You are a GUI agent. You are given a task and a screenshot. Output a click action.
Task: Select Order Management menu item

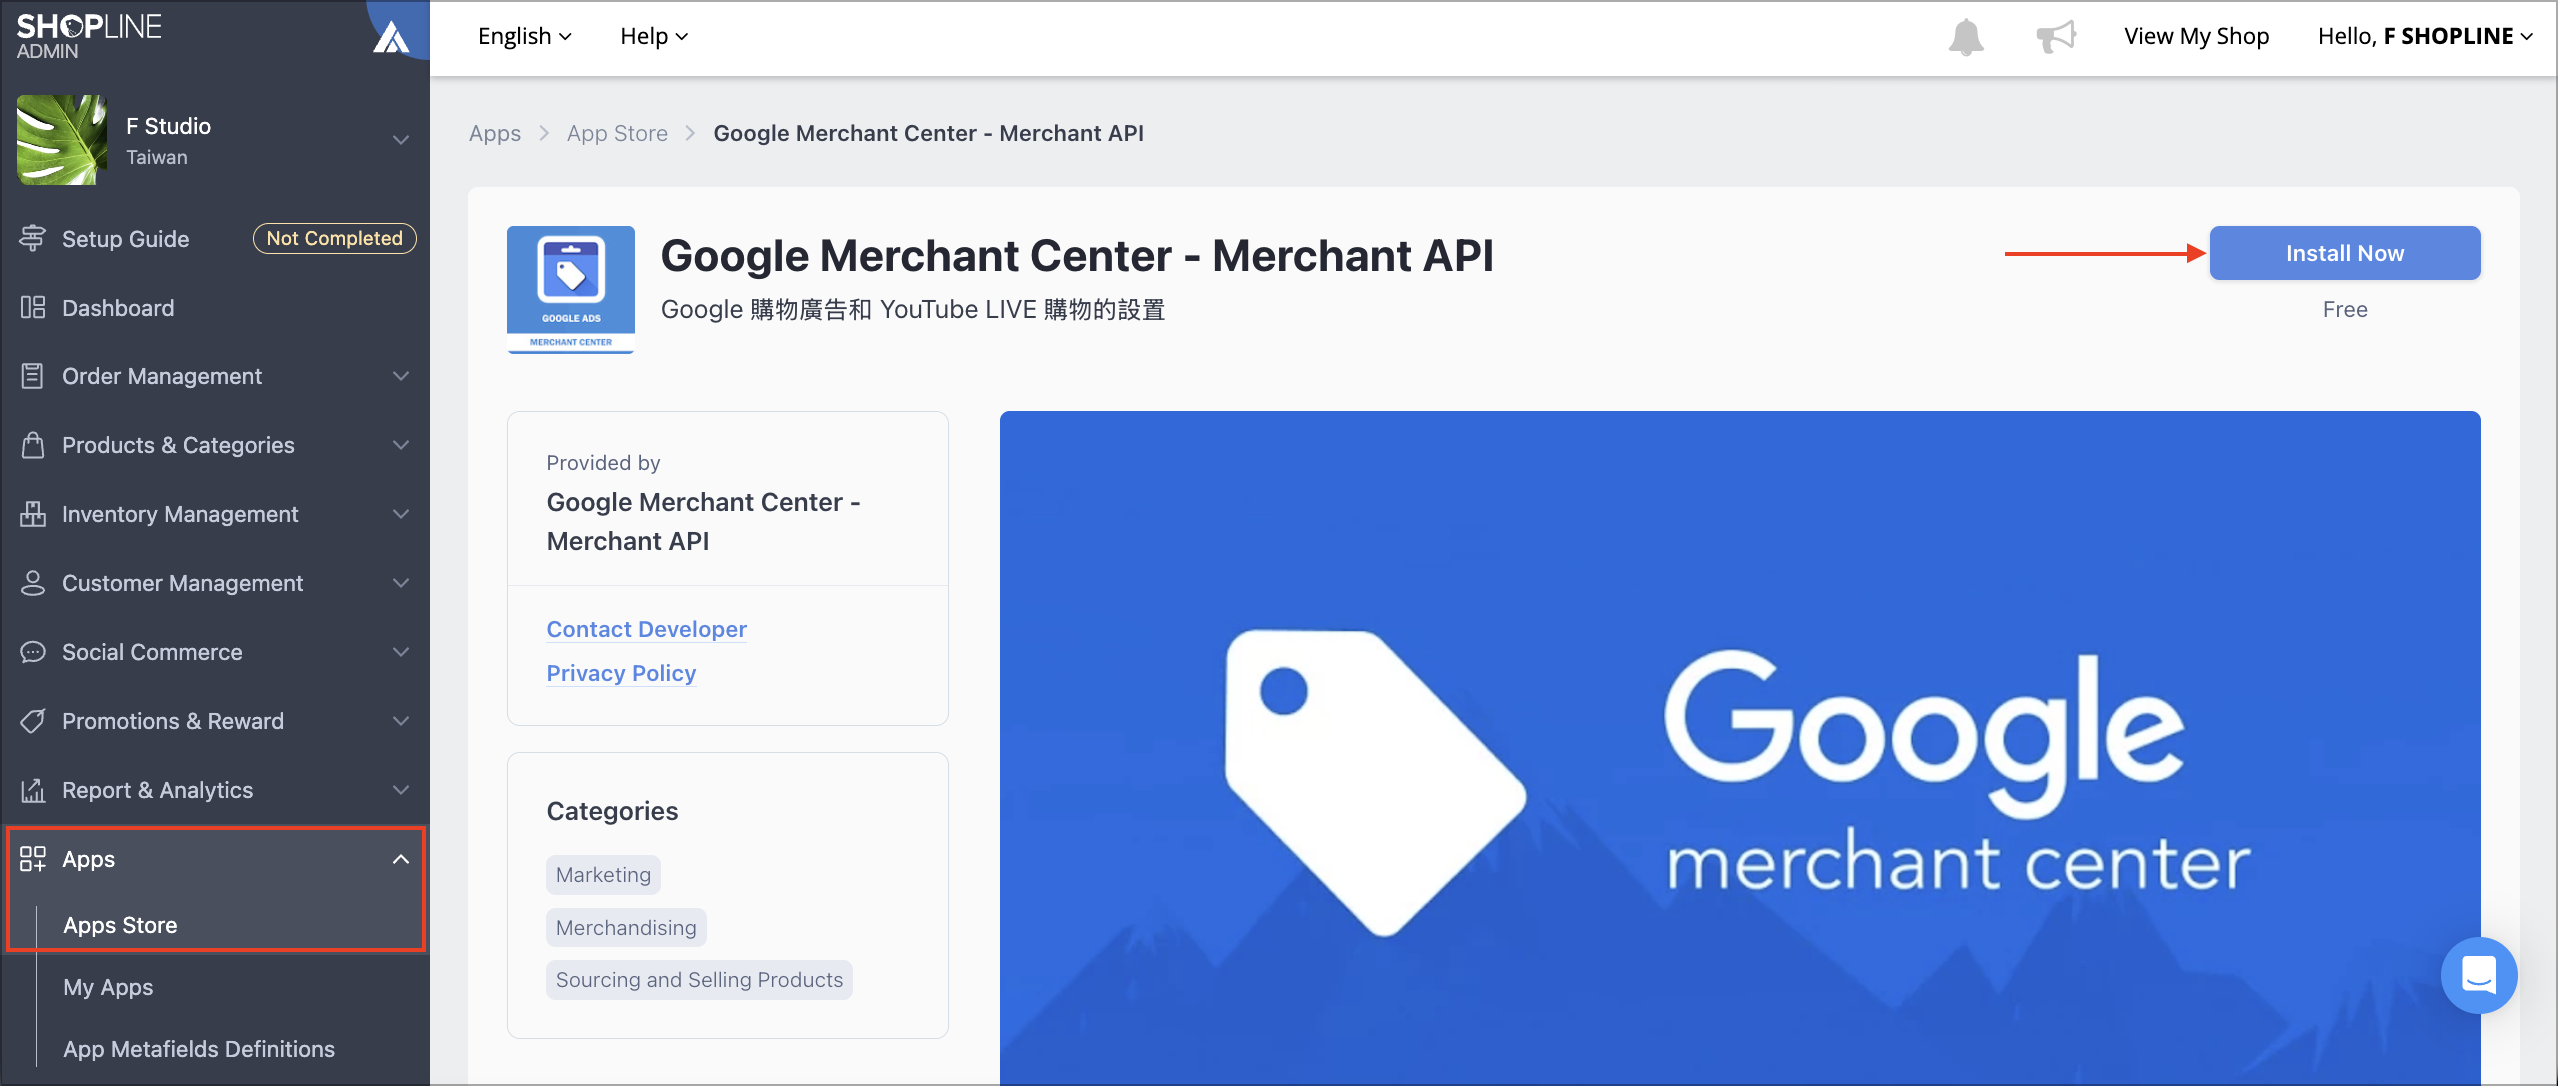(215, 376)
